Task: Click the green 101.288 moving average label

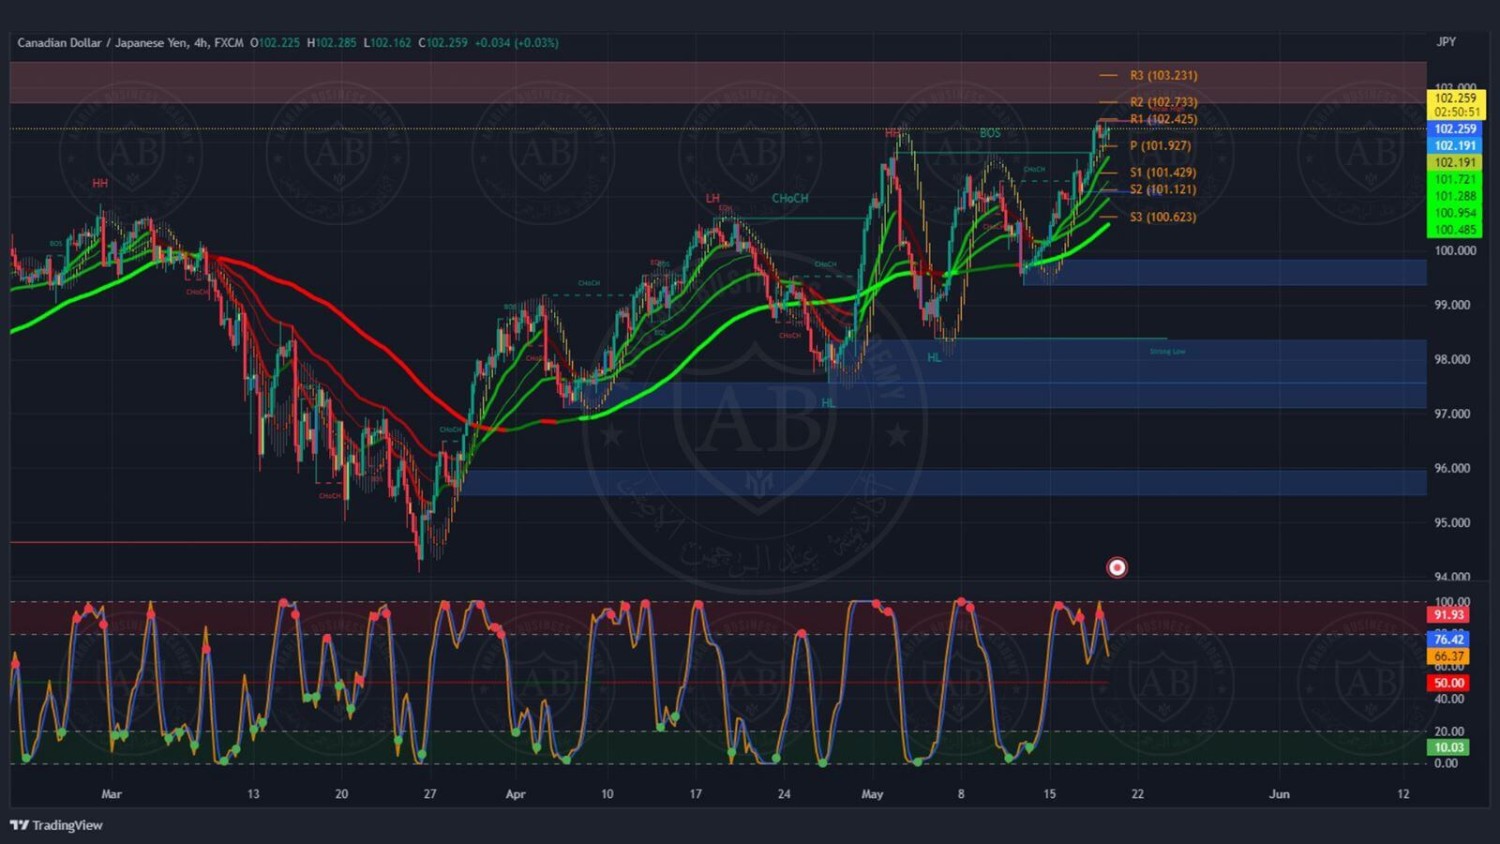Action: tap(1455, 196)
